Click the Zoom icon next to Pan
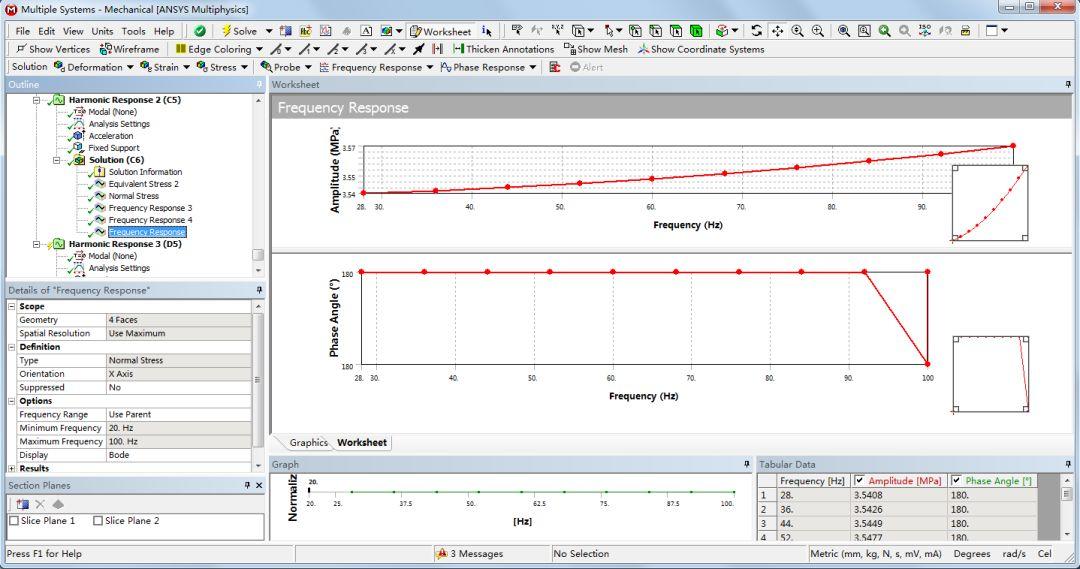The width and height of the screenshot is (1080, 569). (798, 31)
